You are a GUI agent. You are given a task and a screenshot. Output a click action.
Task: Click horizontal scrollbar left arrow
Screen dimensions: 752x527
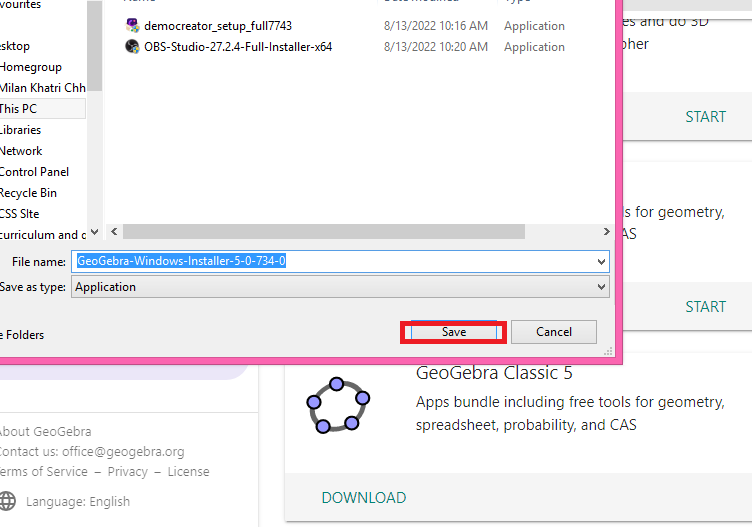114,232
